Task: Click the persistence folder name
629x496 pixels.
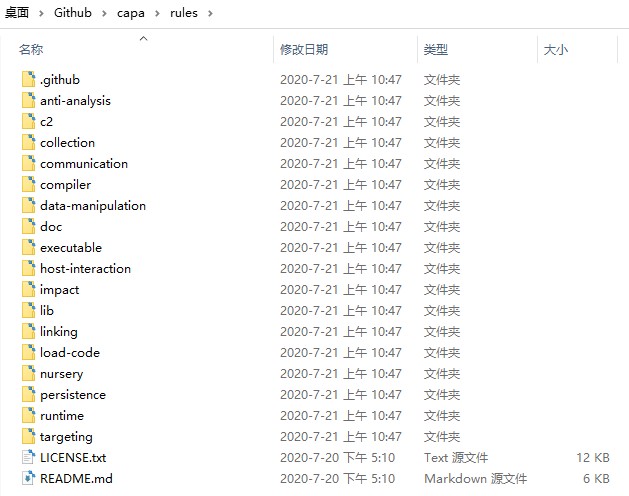Action: (73, 395)
